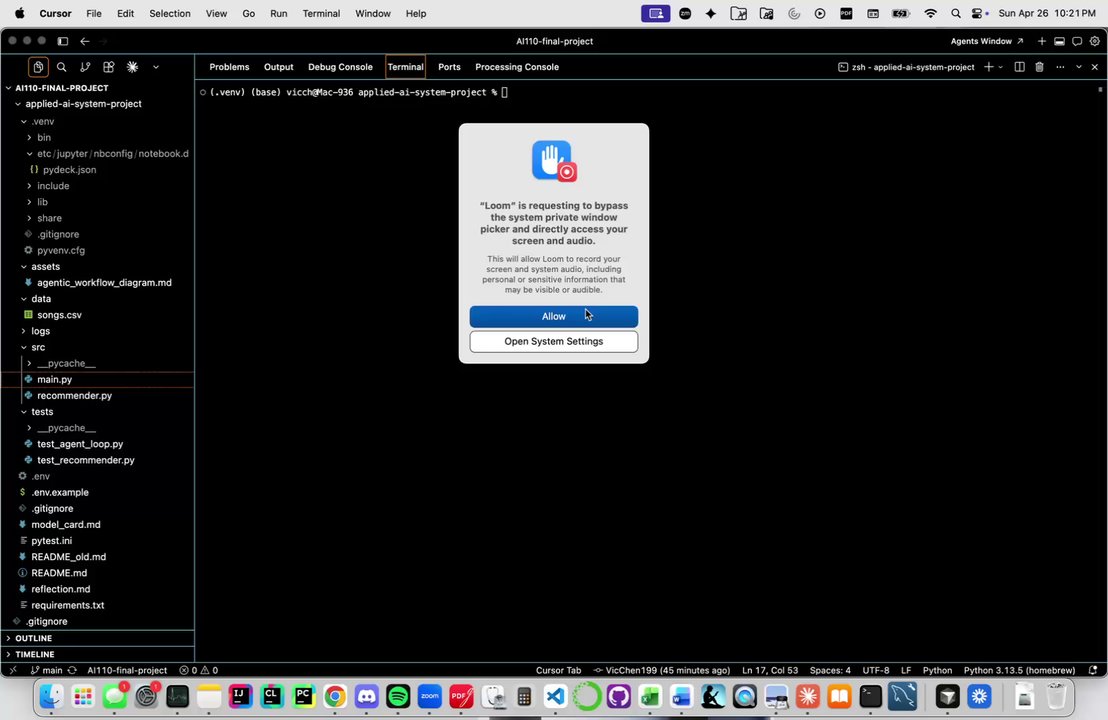Toggle the chat pane icon in title bar
1108x720 pixels.
[1076, 41]
